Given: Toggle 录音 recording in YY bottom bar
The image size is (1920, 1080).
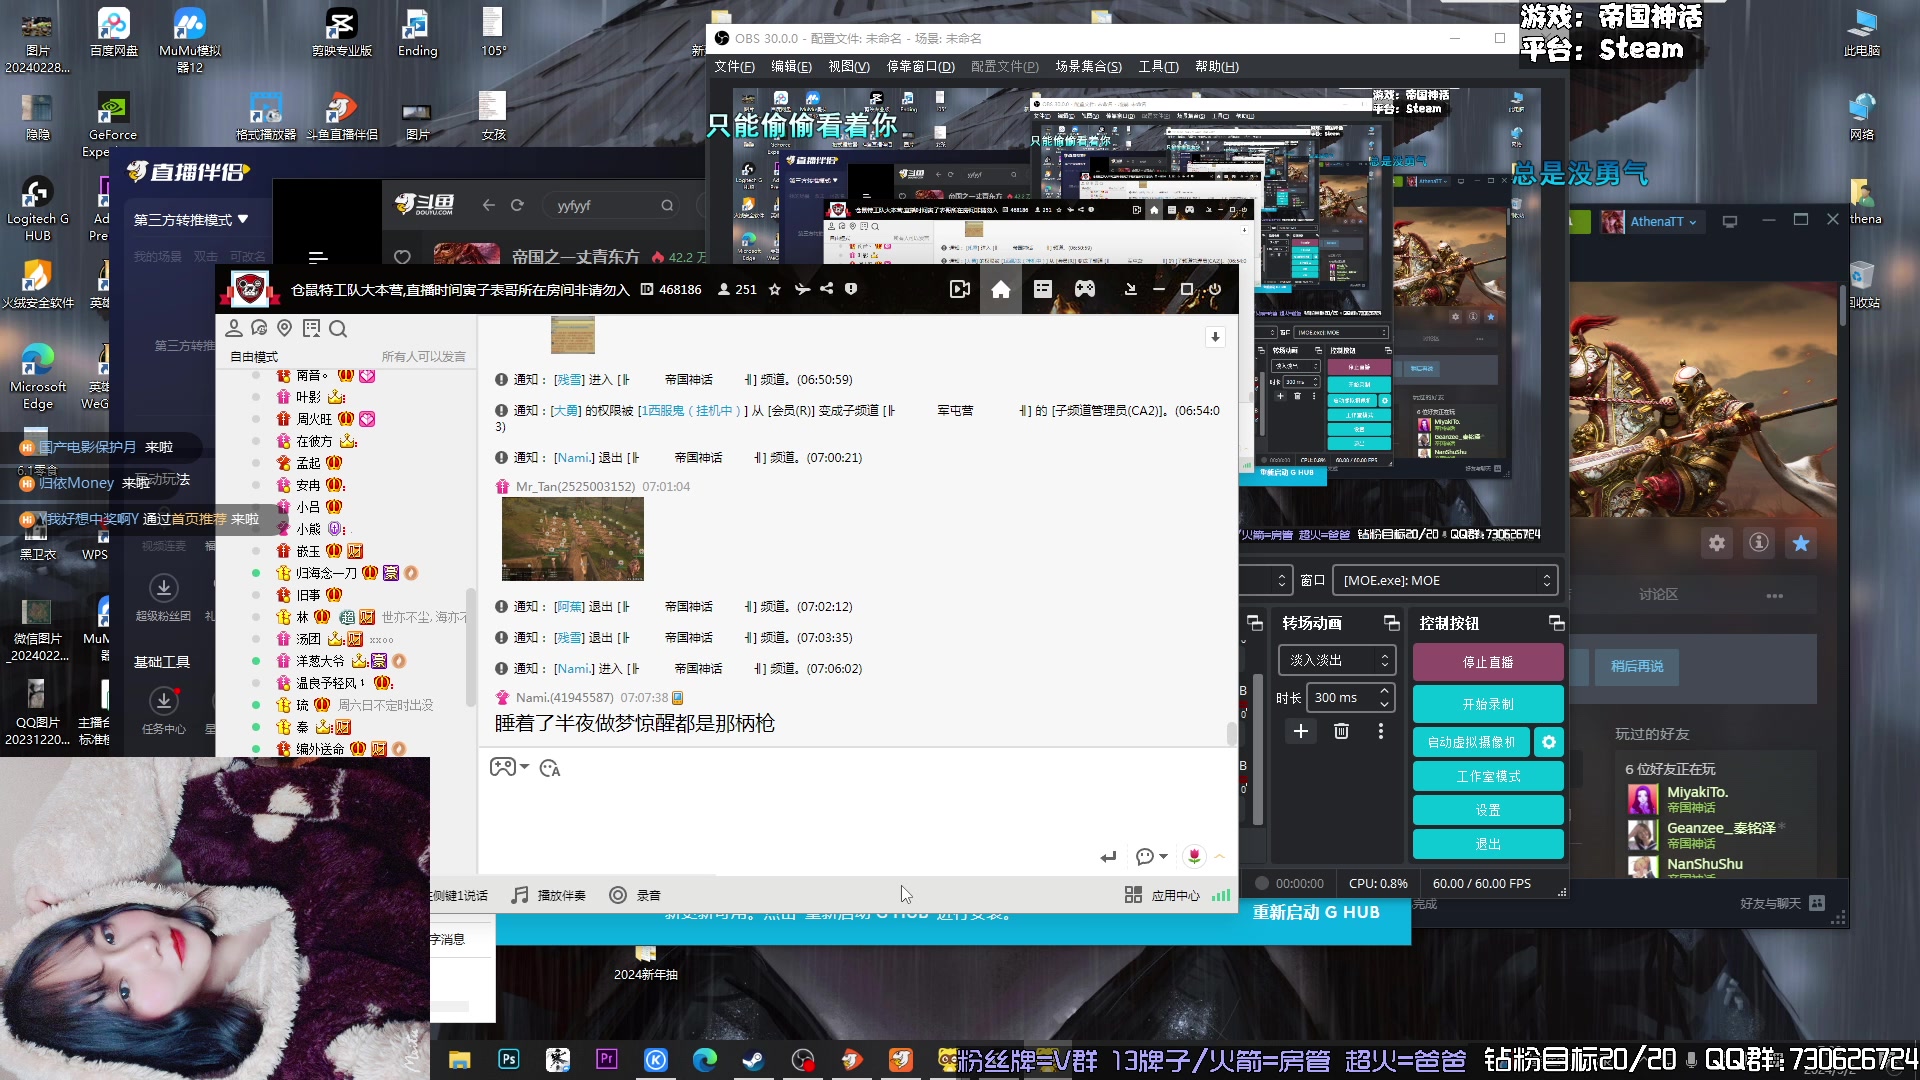Looking at the screenshot, I should [x=636, y=895].
